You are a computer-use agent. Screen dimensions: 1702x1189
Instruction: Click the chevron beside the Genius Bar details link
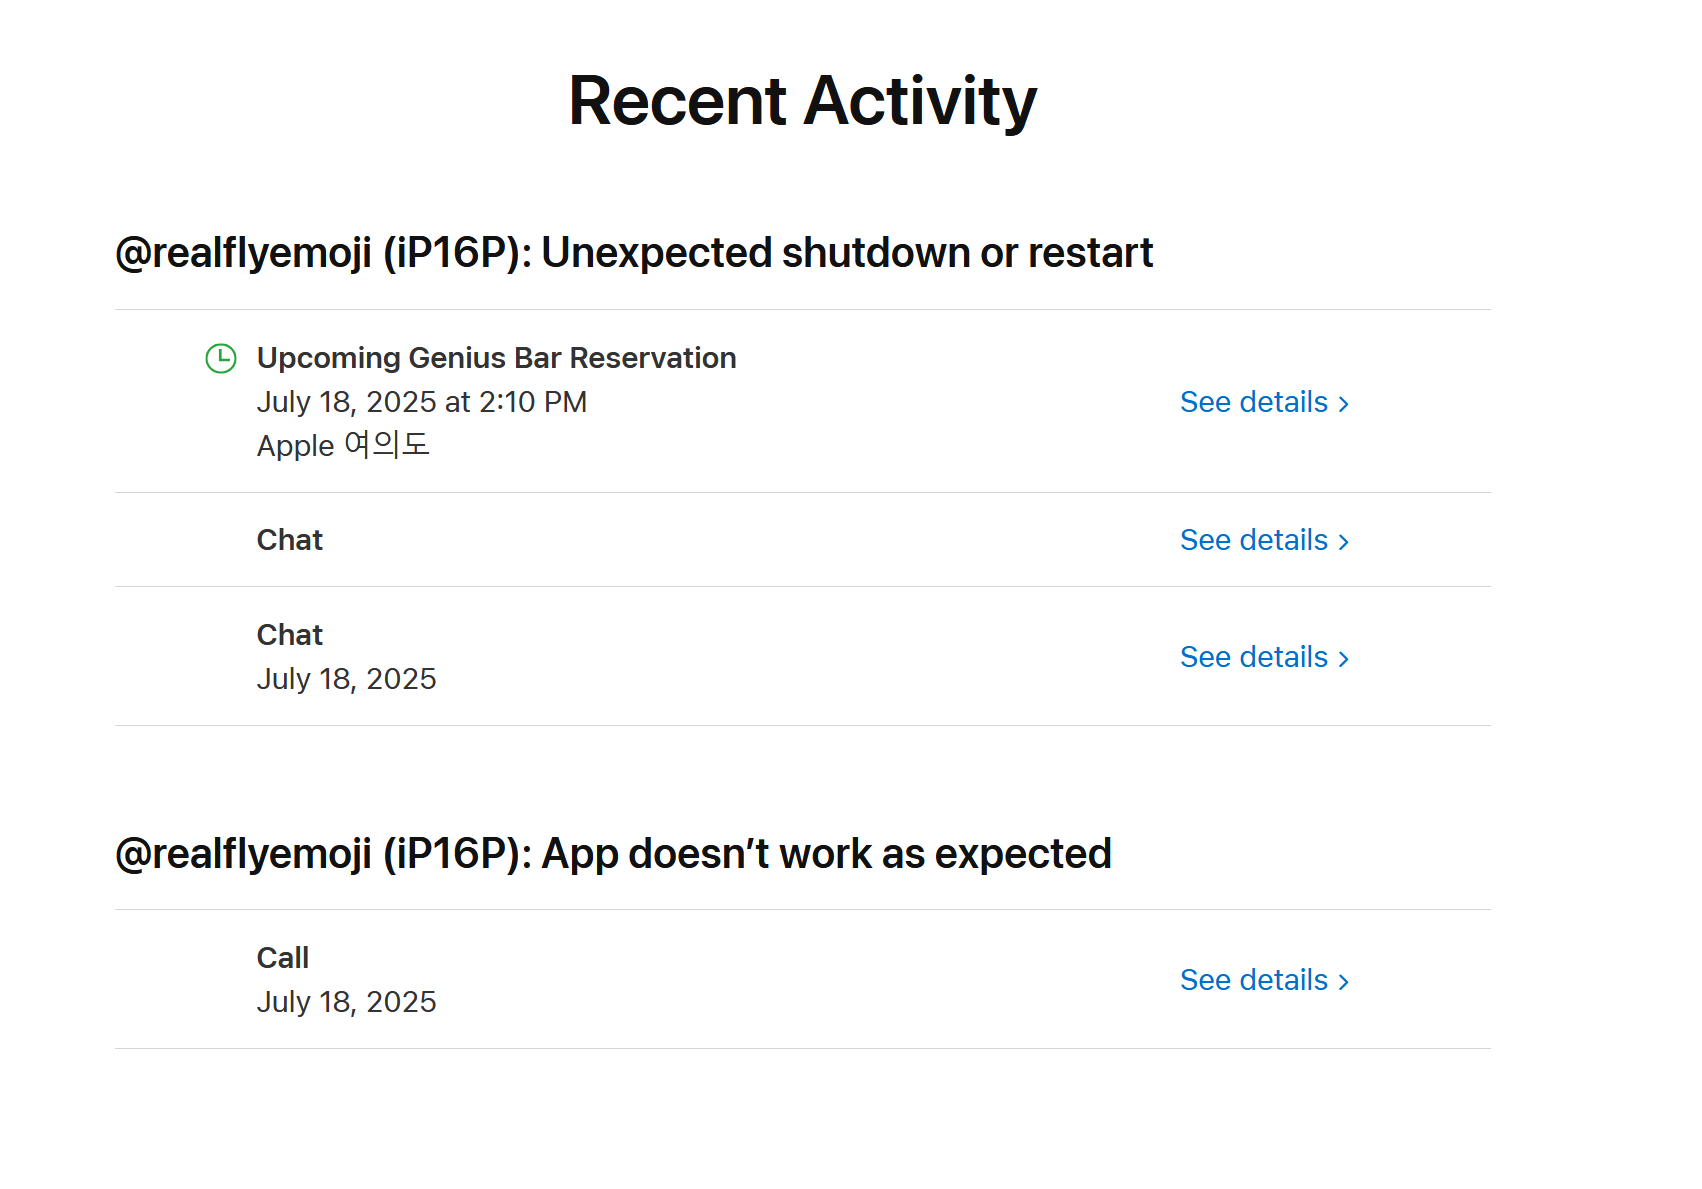1344,404
